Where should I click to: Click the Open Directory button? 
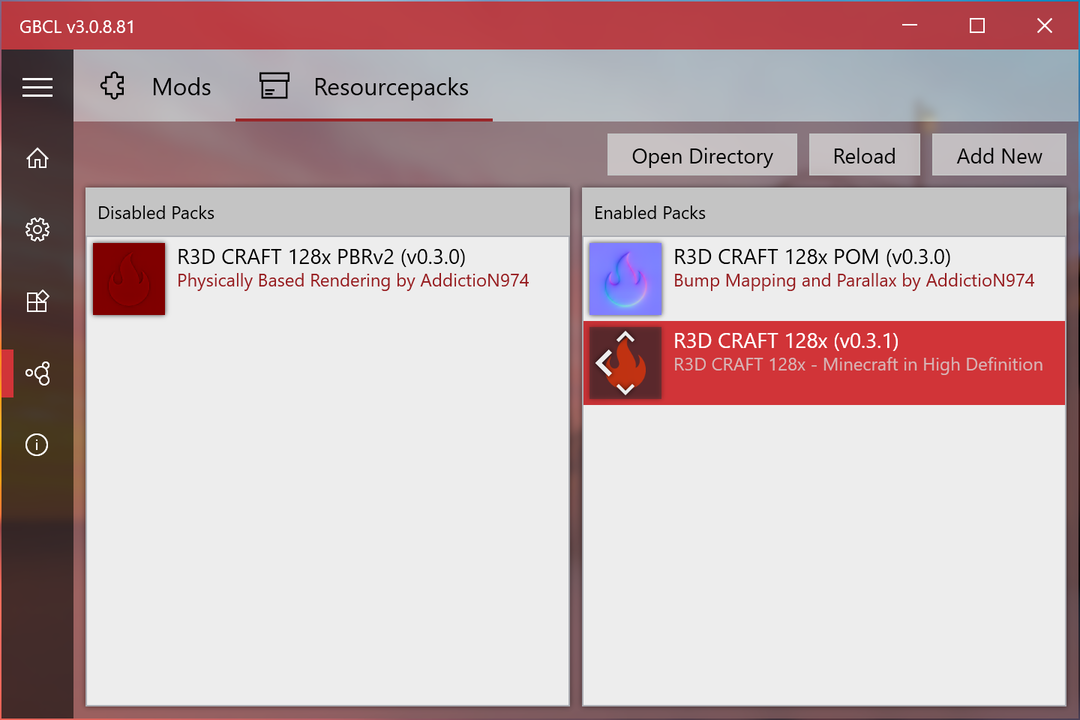pos(701,155)
